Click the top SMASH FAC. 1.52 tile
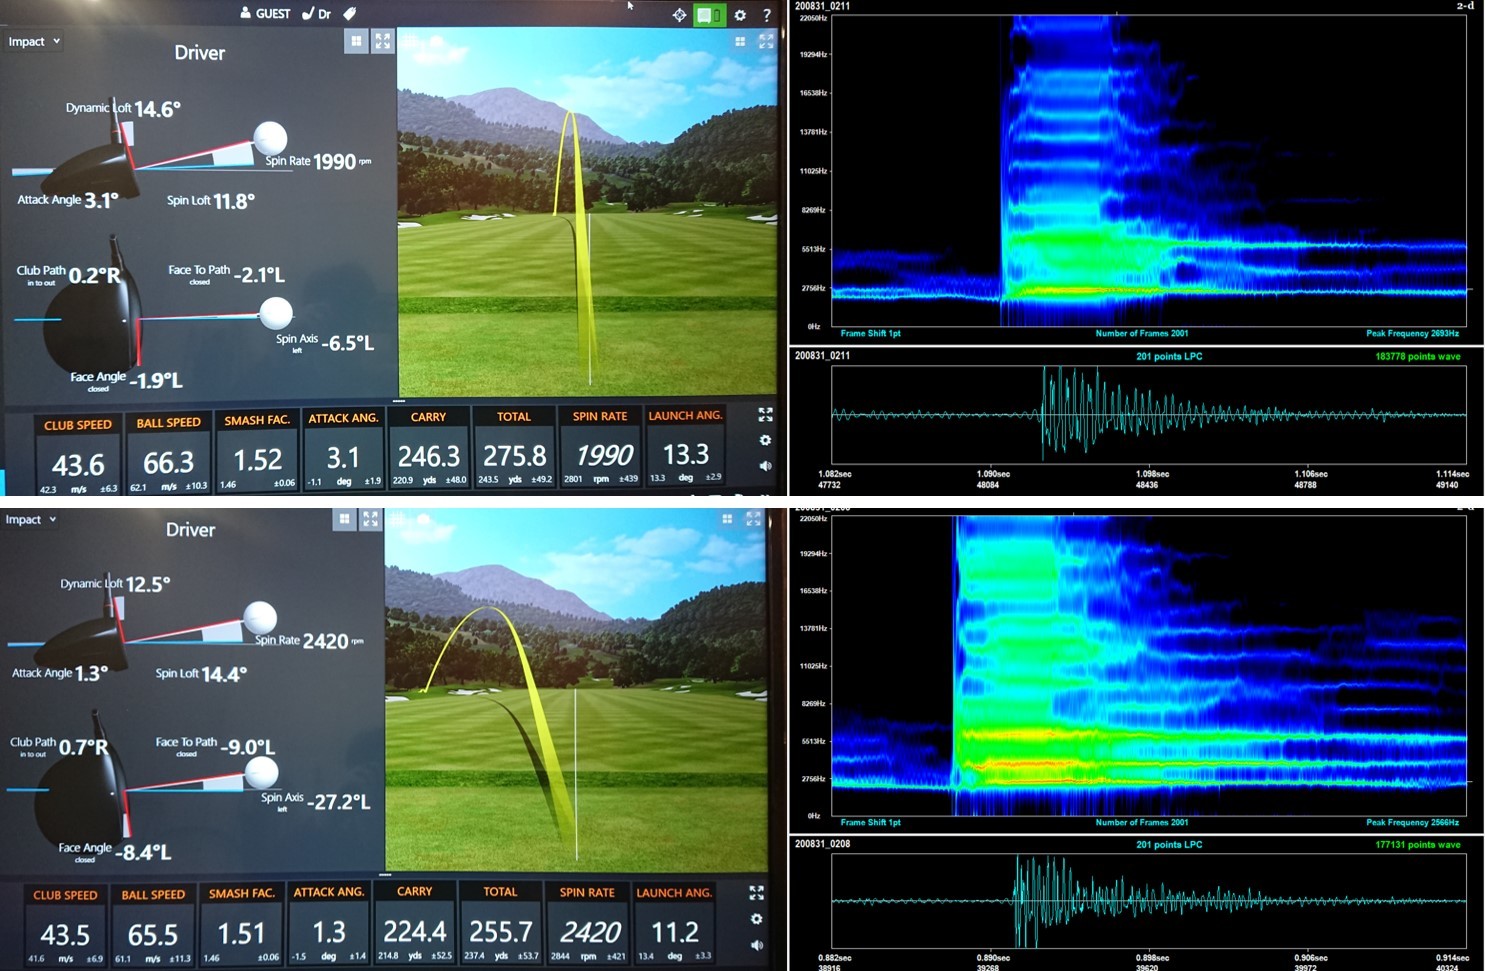Viewport: 1485px width, 971px height. click(x=257, y=451)
